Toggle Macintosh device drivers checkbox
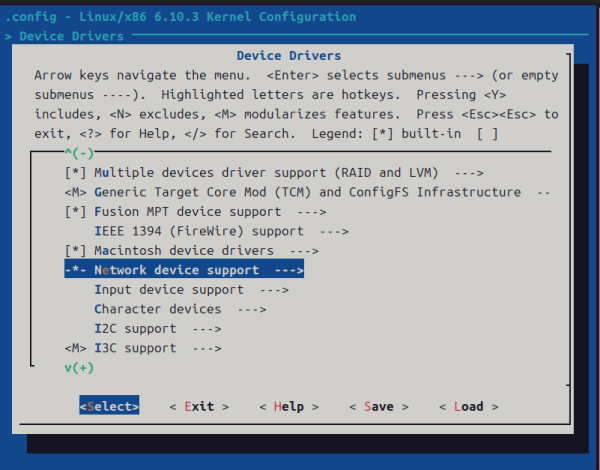 pos(75,251)
